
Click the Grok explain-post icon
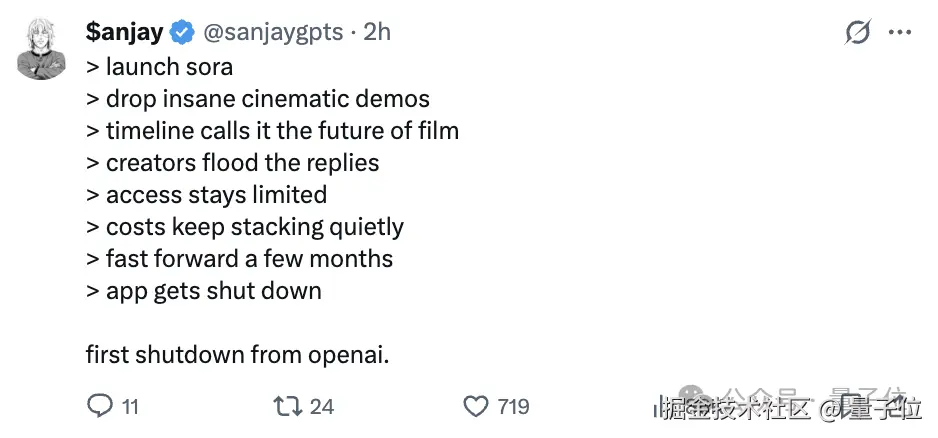pos(858,33)
